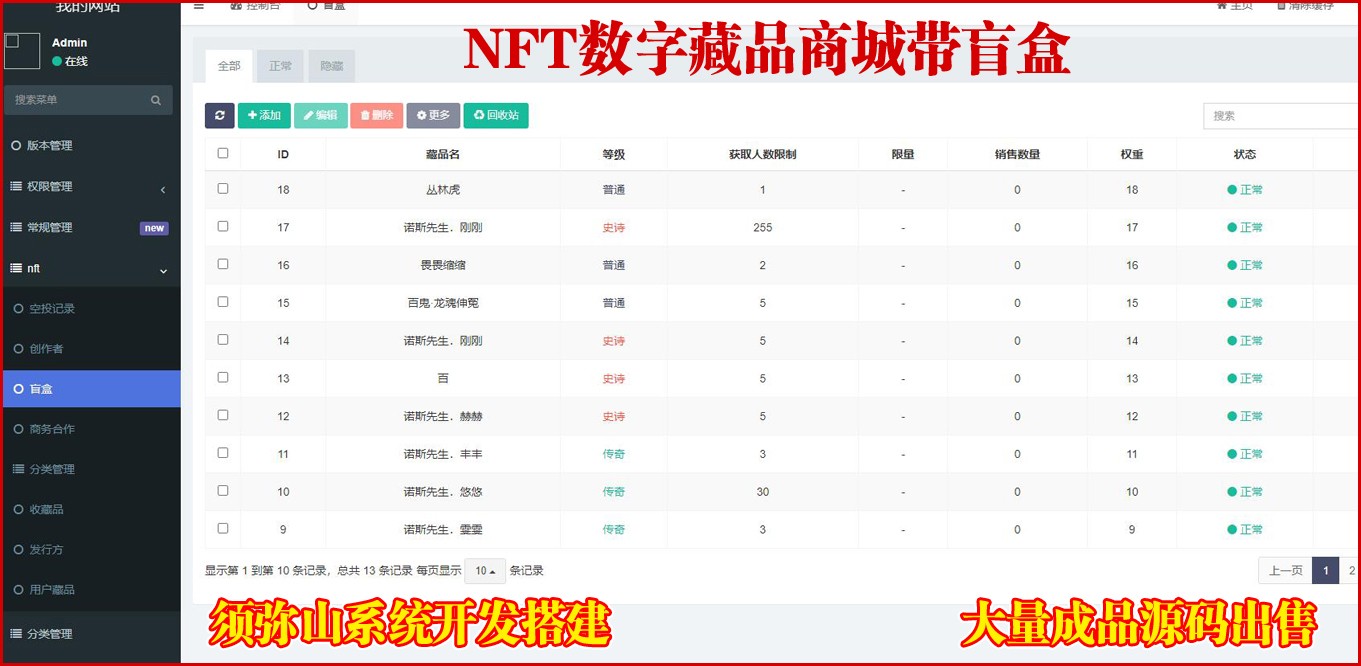Click 正常 status for ID 18

1245,190
